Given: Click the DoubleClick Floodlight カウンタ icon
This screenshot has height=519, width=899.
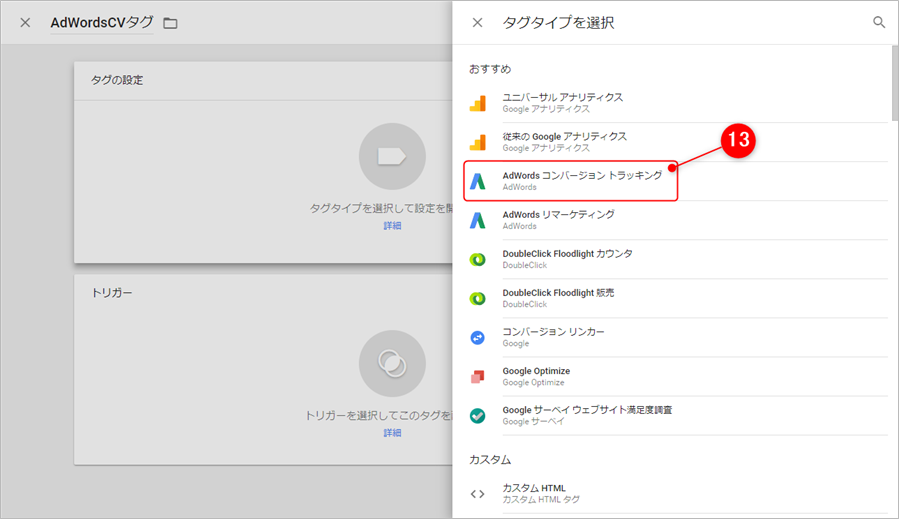Looking at the screenshot, I should pos(478,259).
